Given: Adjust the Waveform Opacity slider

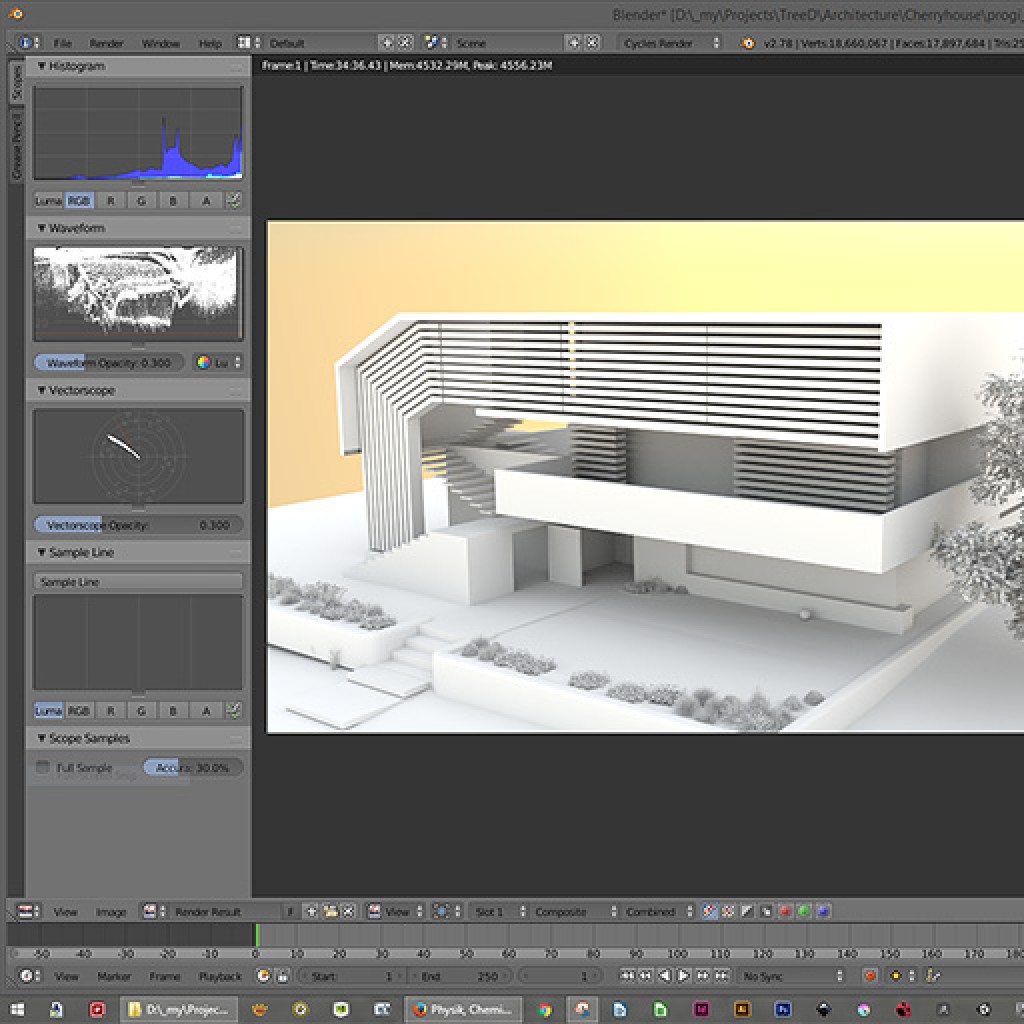Looking at the screenshot, I should (109, 363).
